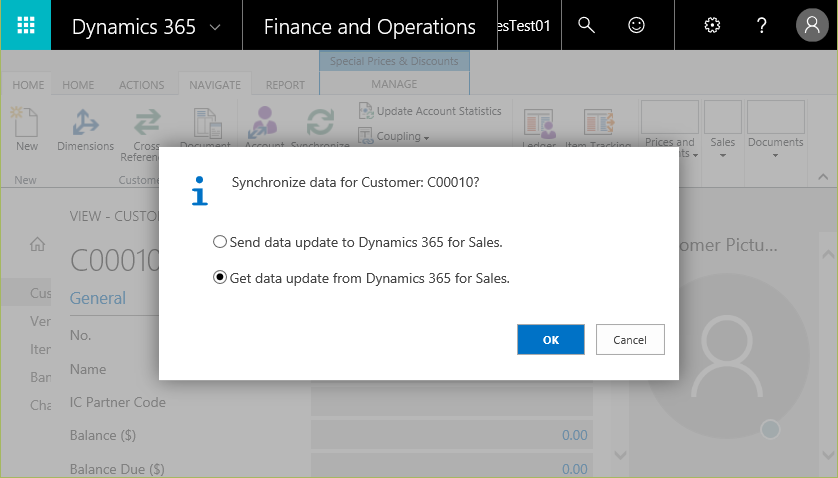Open the settings gear icon
This screenshot has height=478, width=838.
click(x=712, y=25)
